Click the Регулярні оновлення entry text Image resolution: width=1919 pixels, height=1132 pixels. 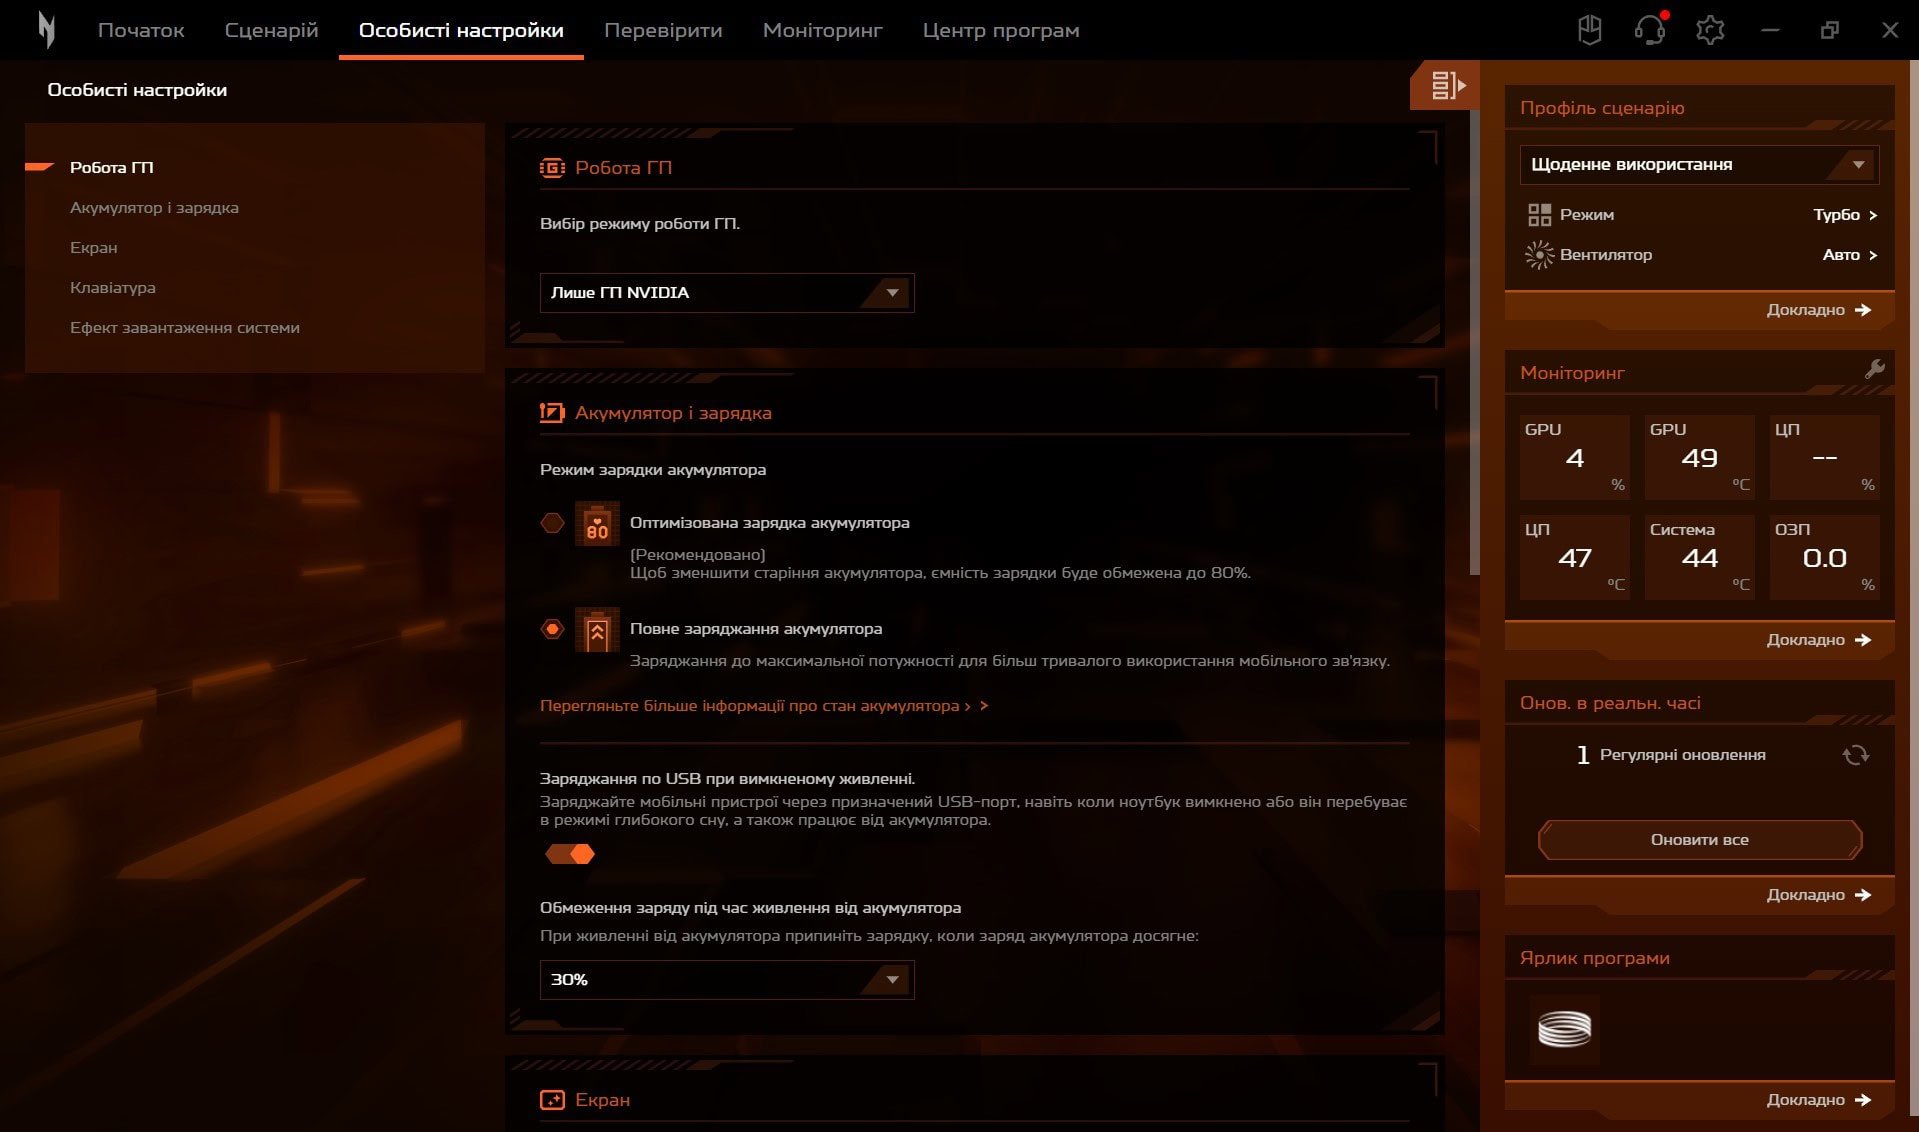click(1682, 755)
